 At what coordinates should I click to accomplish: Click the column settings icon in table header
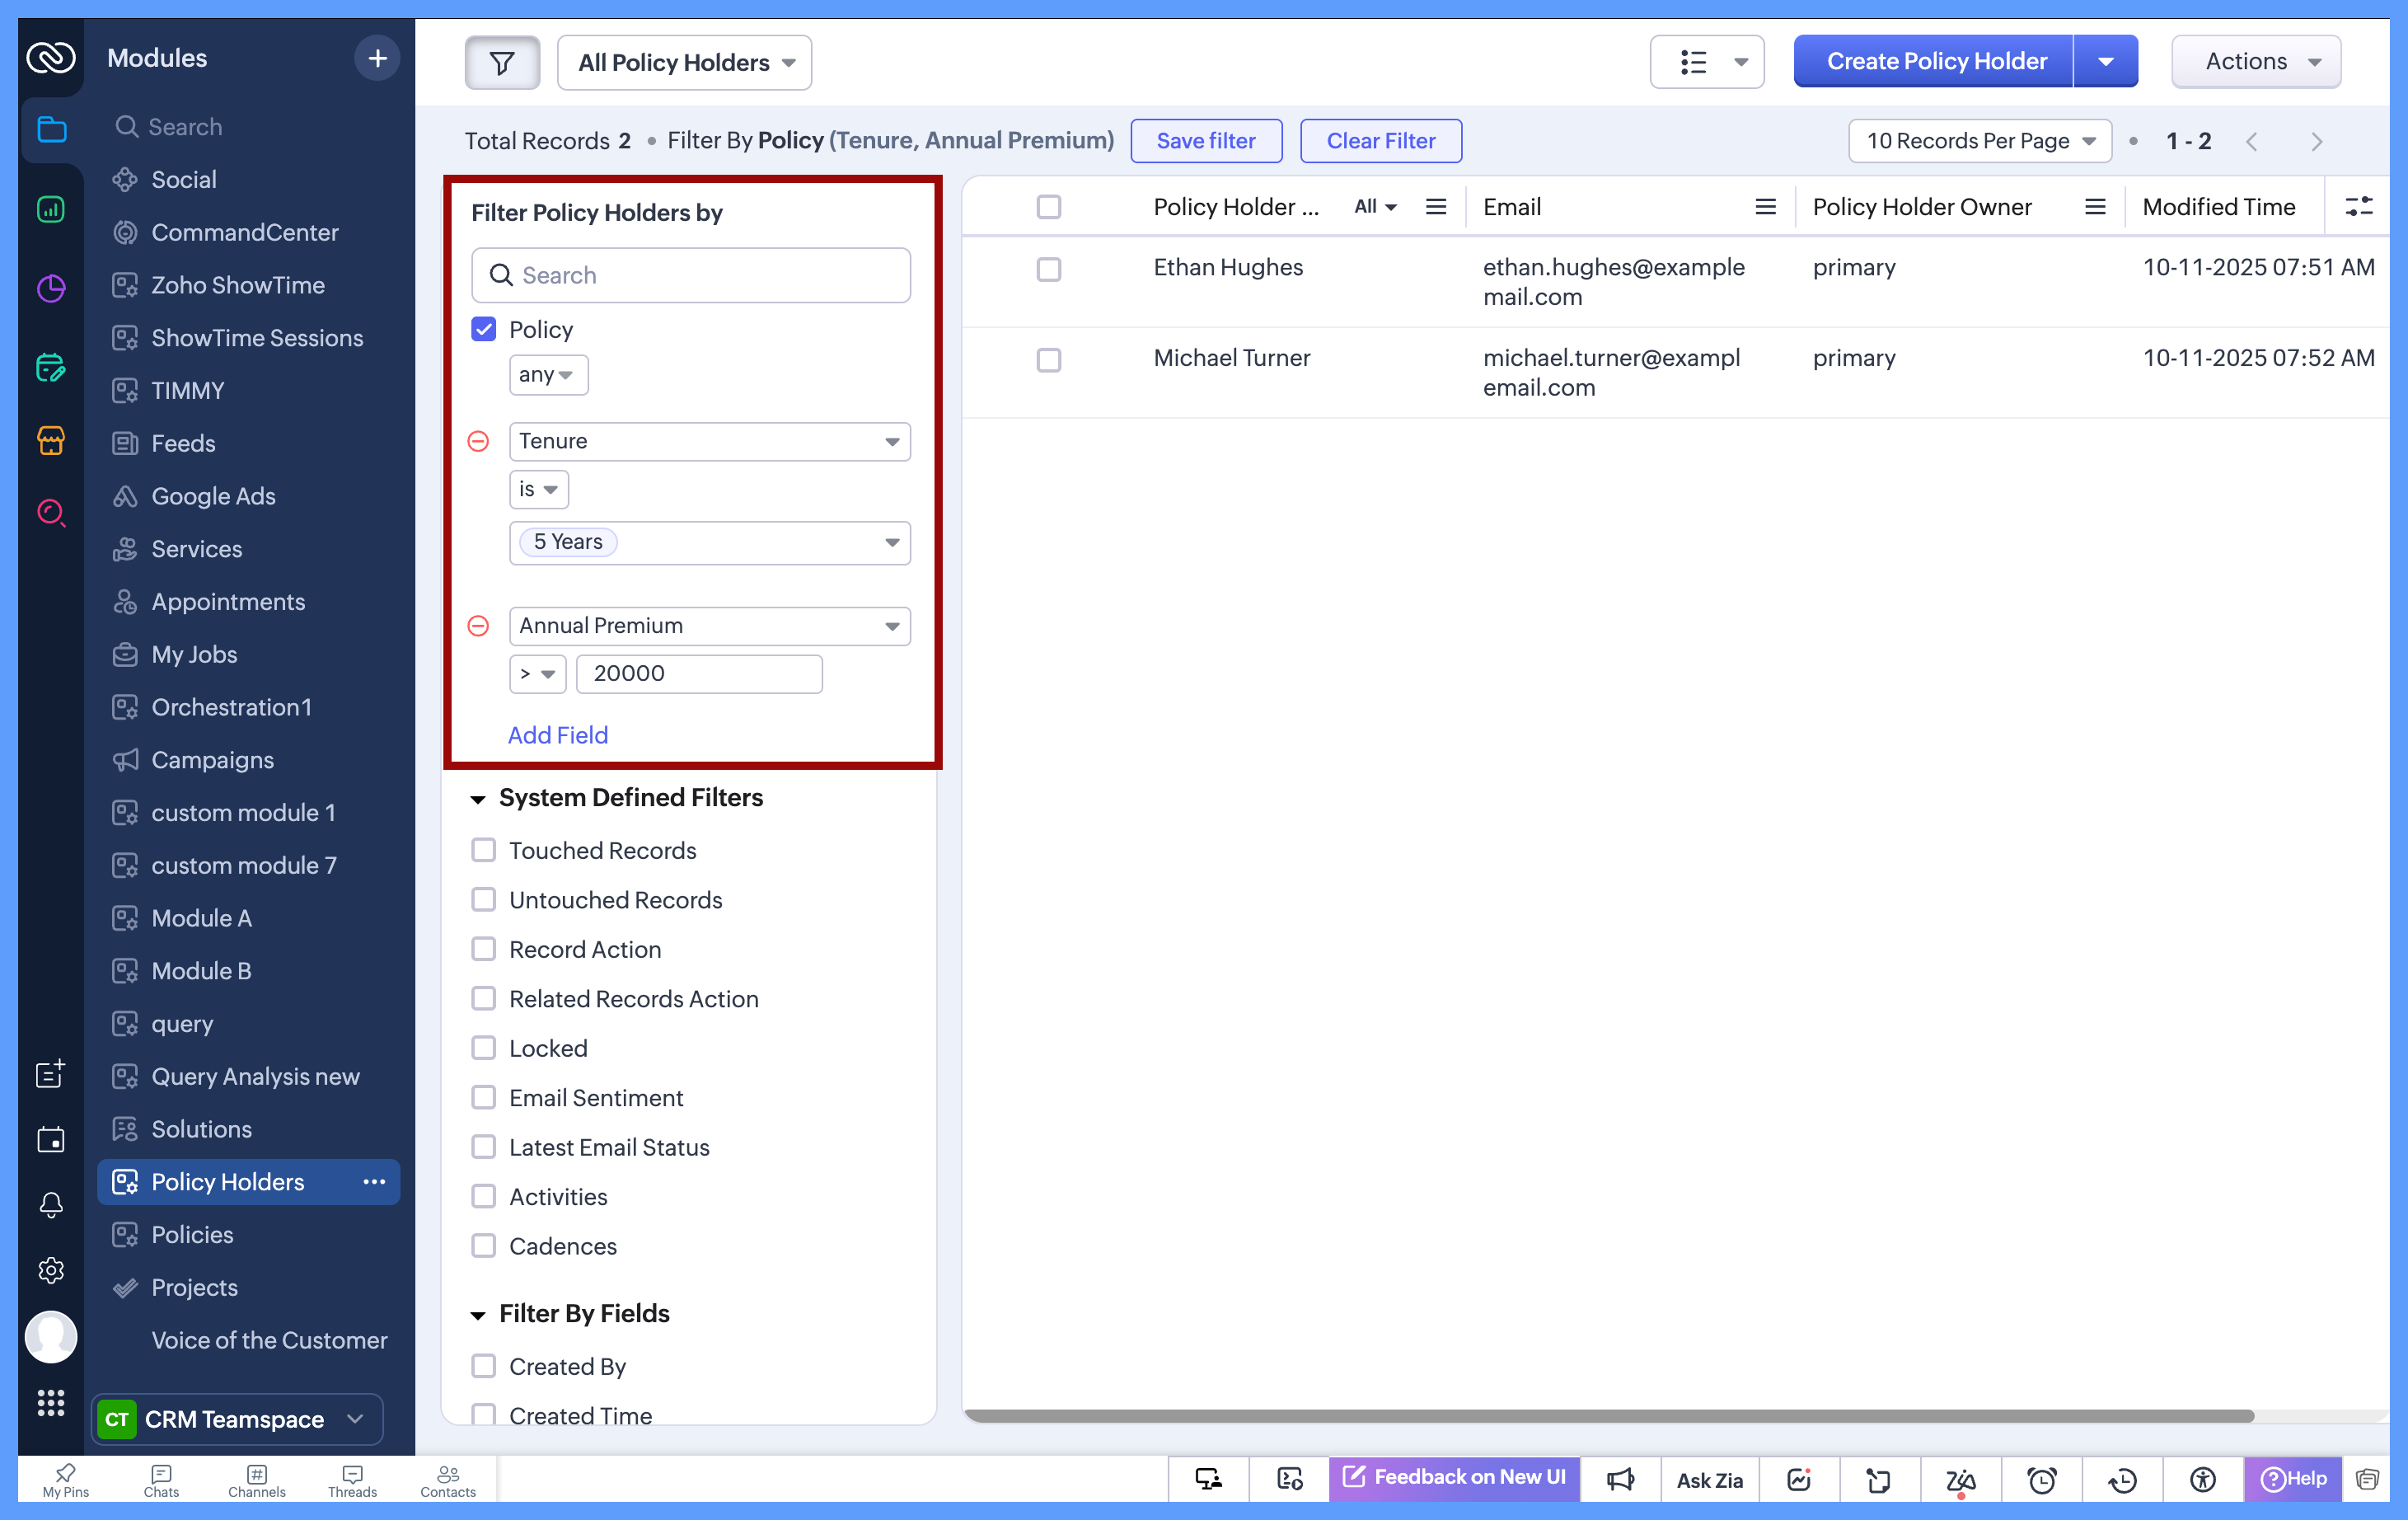pos(2358,207)
